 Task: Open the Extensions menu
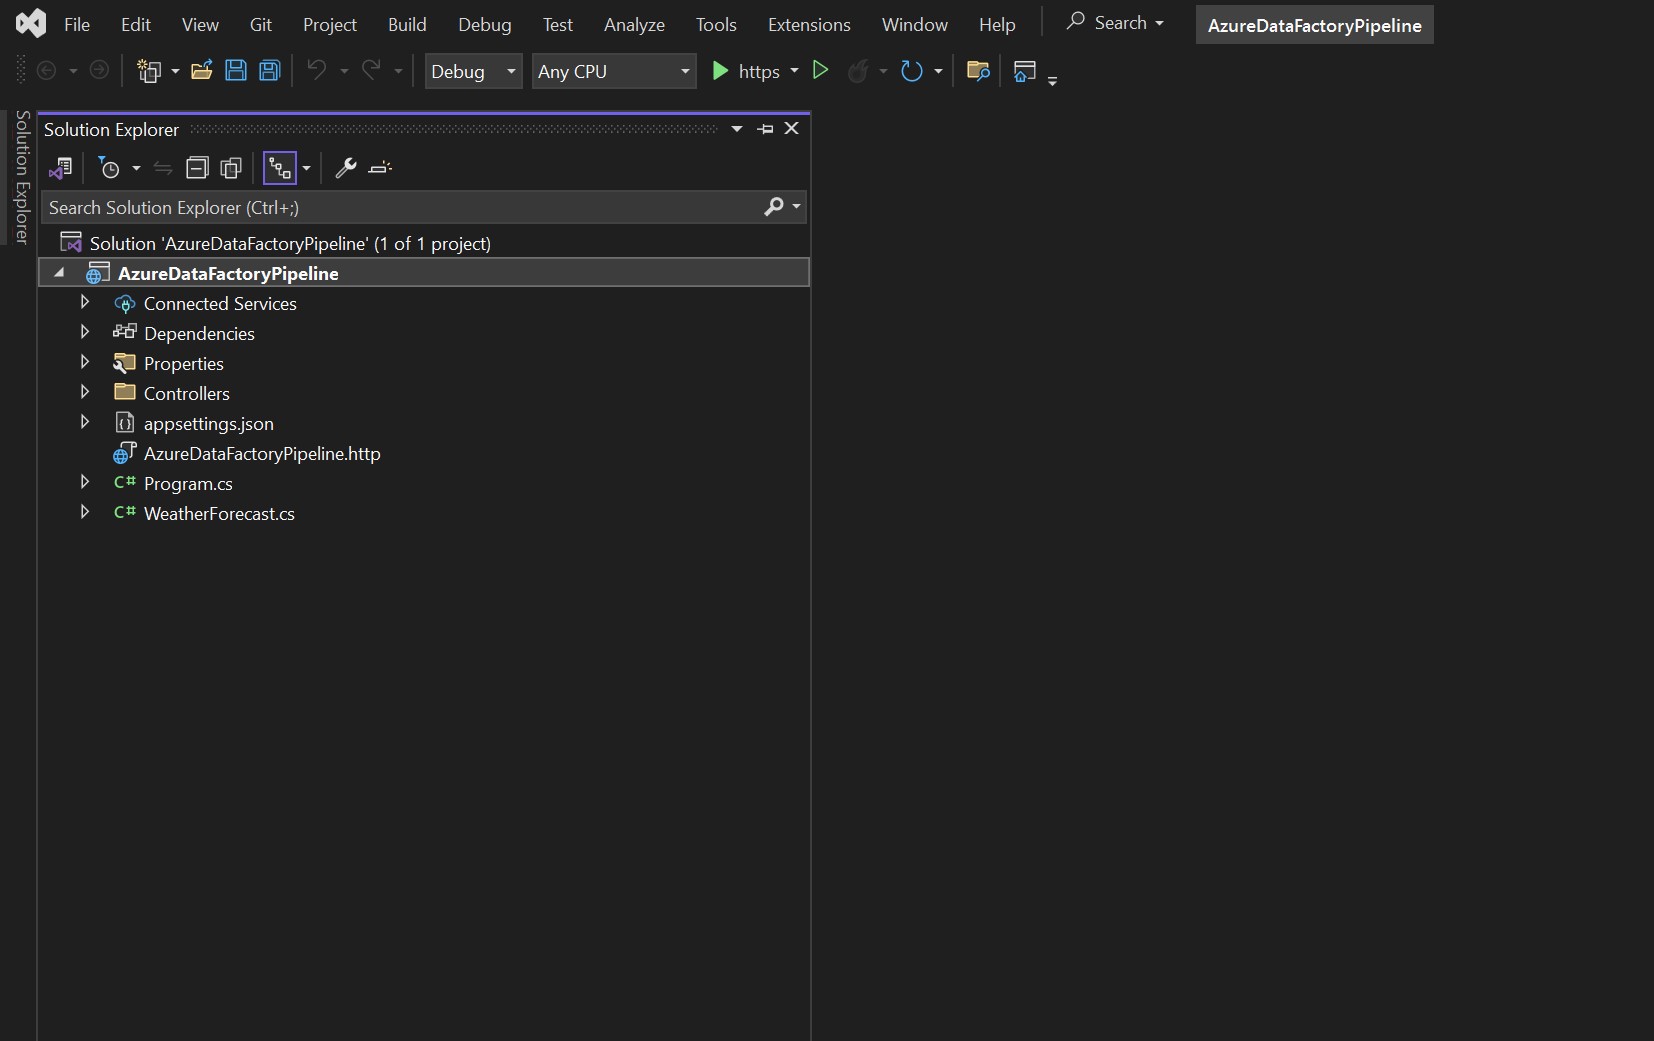[808, 25]
